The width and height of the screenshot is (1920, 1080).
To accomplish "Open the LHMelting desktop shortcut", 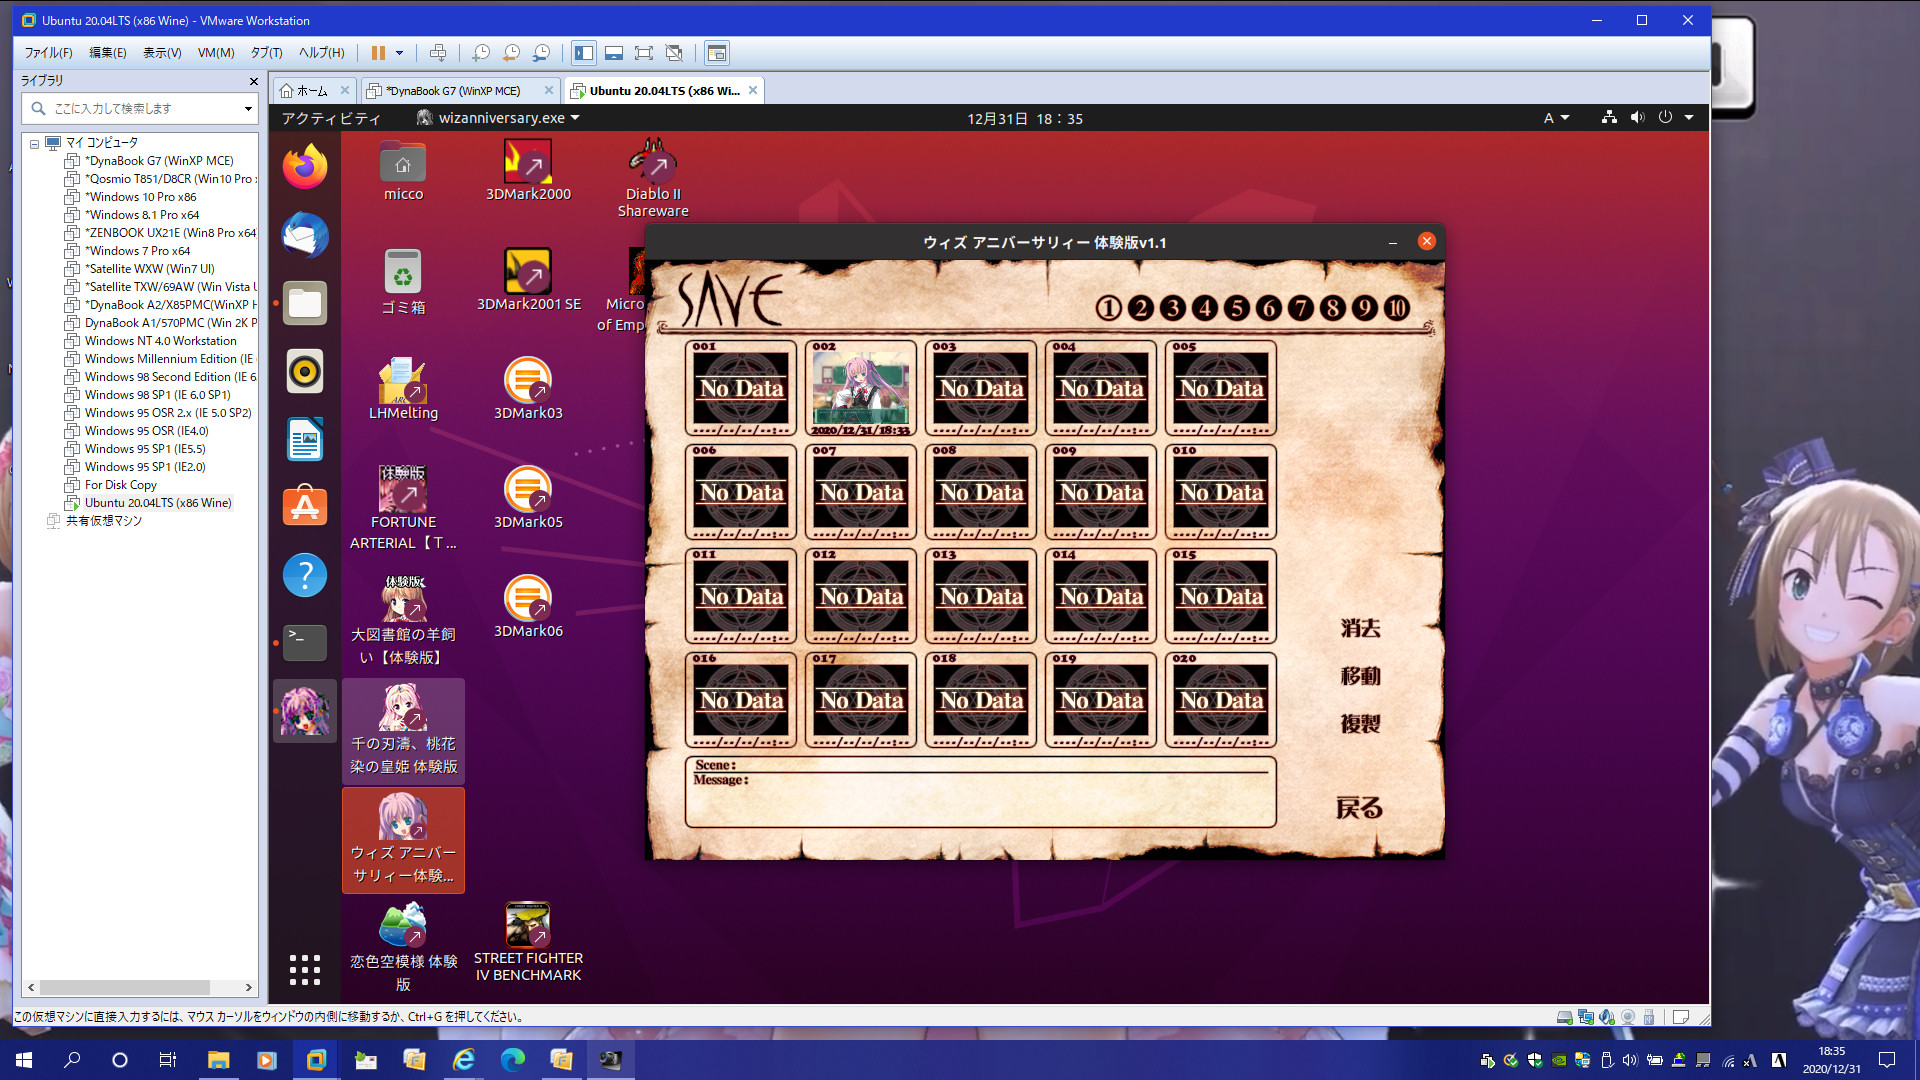I will coord(403,390).
